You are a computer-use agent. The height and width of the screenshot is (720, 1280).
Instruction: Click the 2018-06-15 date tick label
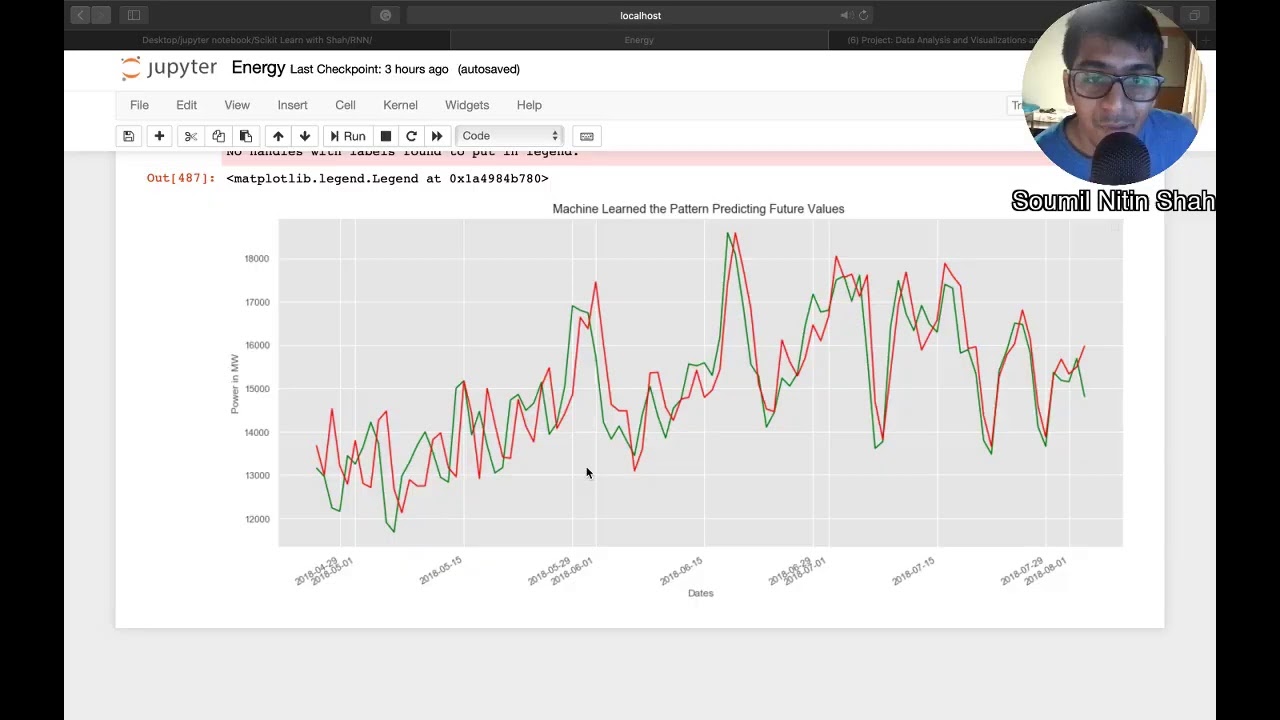tap(681, 572)
